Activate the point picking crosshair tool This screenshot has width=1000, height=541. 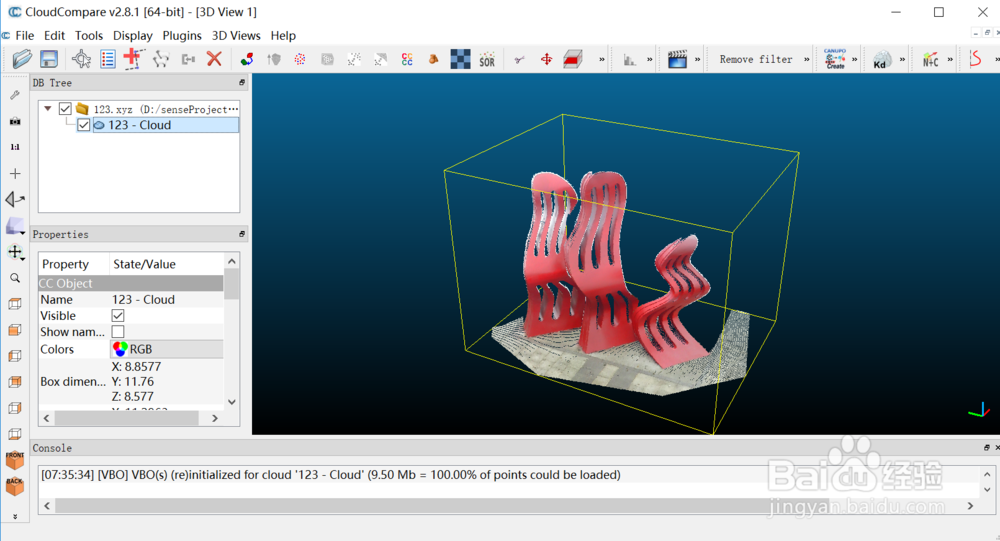pos(81,59)
